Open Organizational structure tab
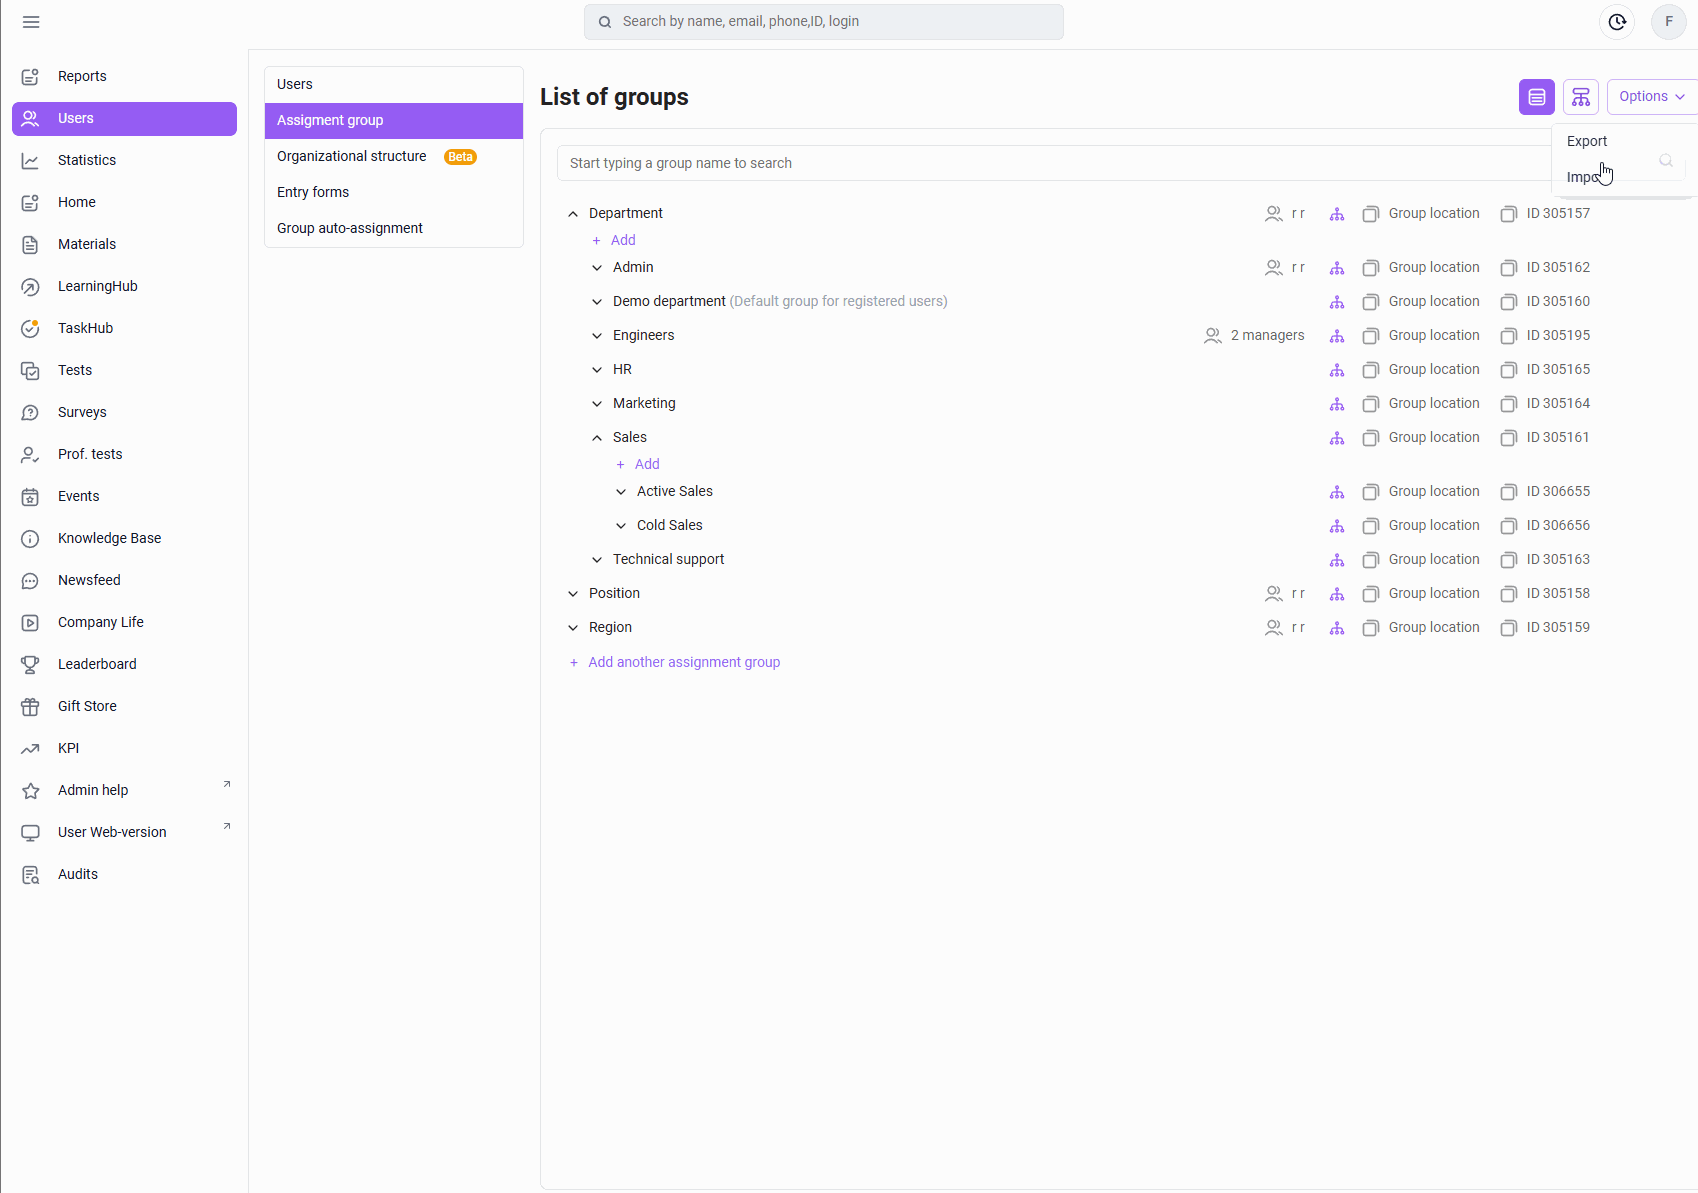Viewport: 1698px width, 1193px height. [x=394, y=156]
